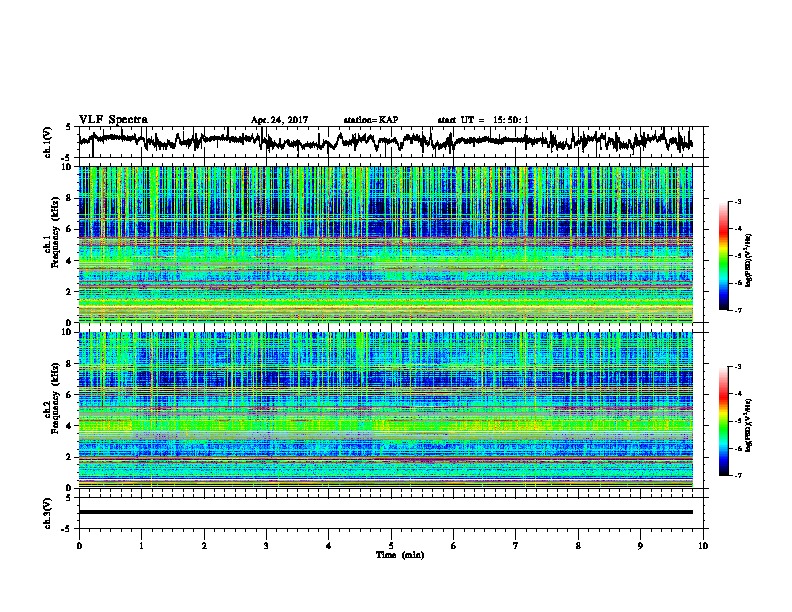The width and height of the screenshot is (792, 612).
Task: Click time axis tick label "6"
Action: (x=454, y=546)
